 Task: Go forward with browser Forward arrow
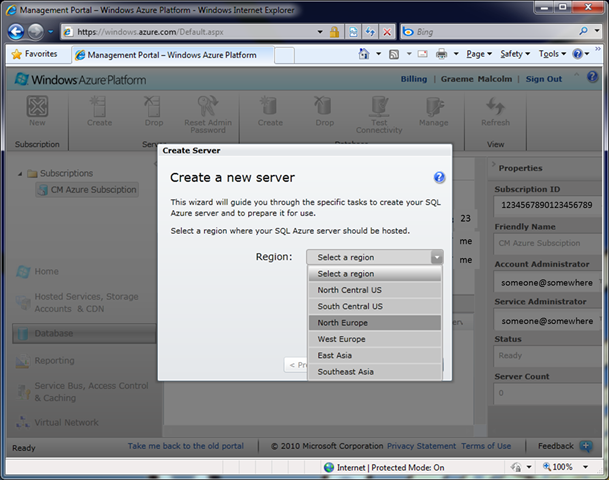(x=36, y=32)
